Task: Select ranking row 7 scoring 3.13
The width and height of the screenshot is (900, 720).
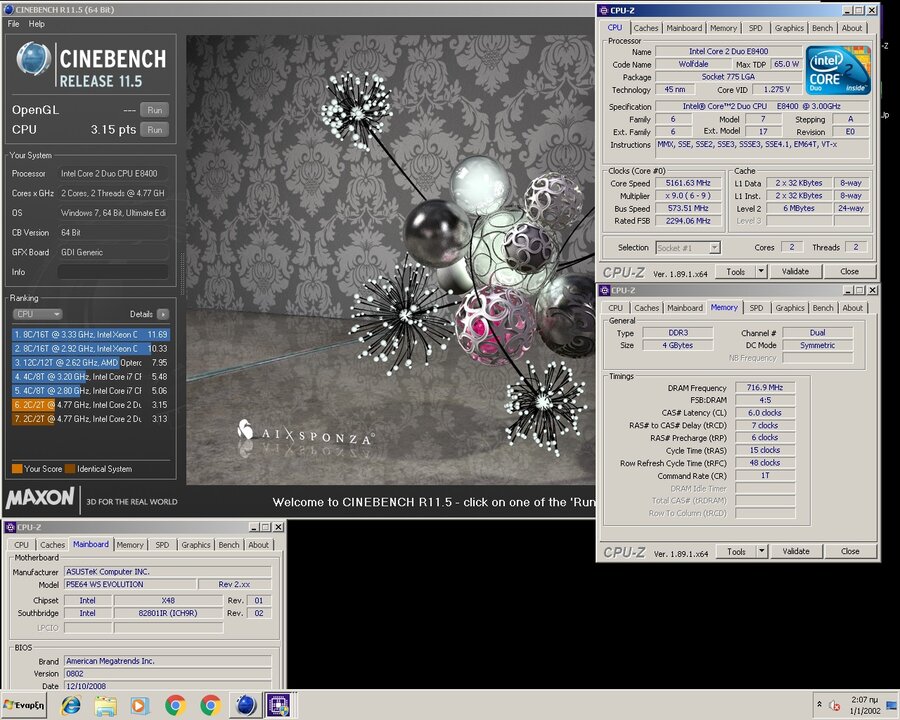Action: tap(91, 419)
